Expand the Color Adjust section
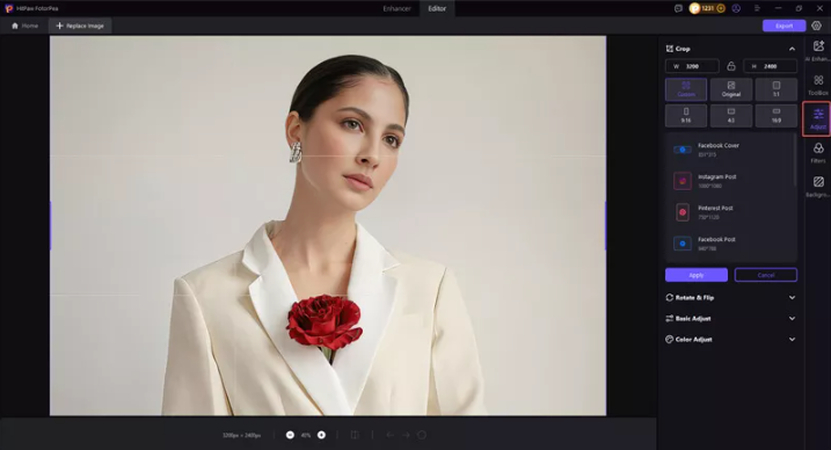This screenshot has width=831, height=450. 792,339
